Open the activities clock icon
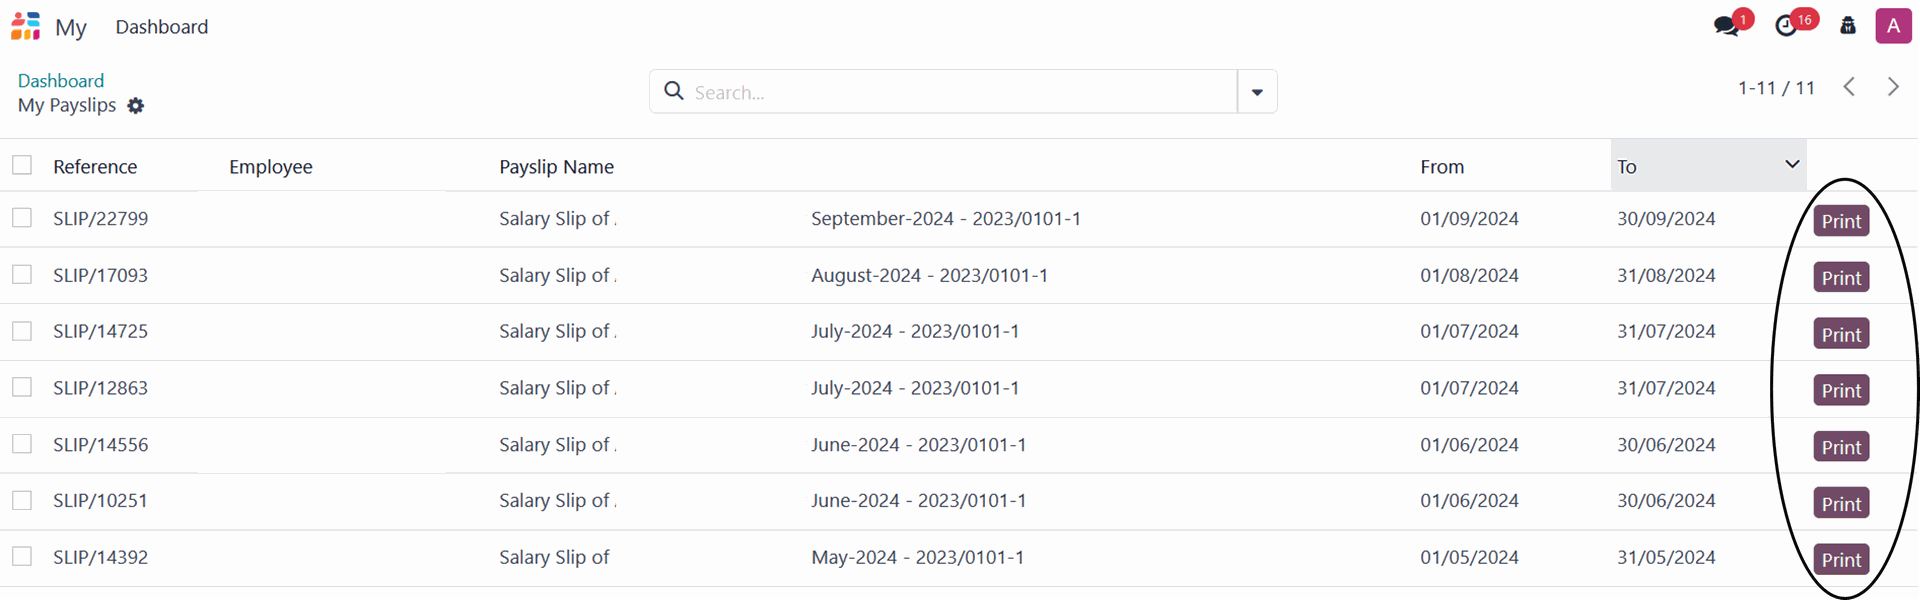This screenshot has height=600, width=1920. pos(1786,26)
